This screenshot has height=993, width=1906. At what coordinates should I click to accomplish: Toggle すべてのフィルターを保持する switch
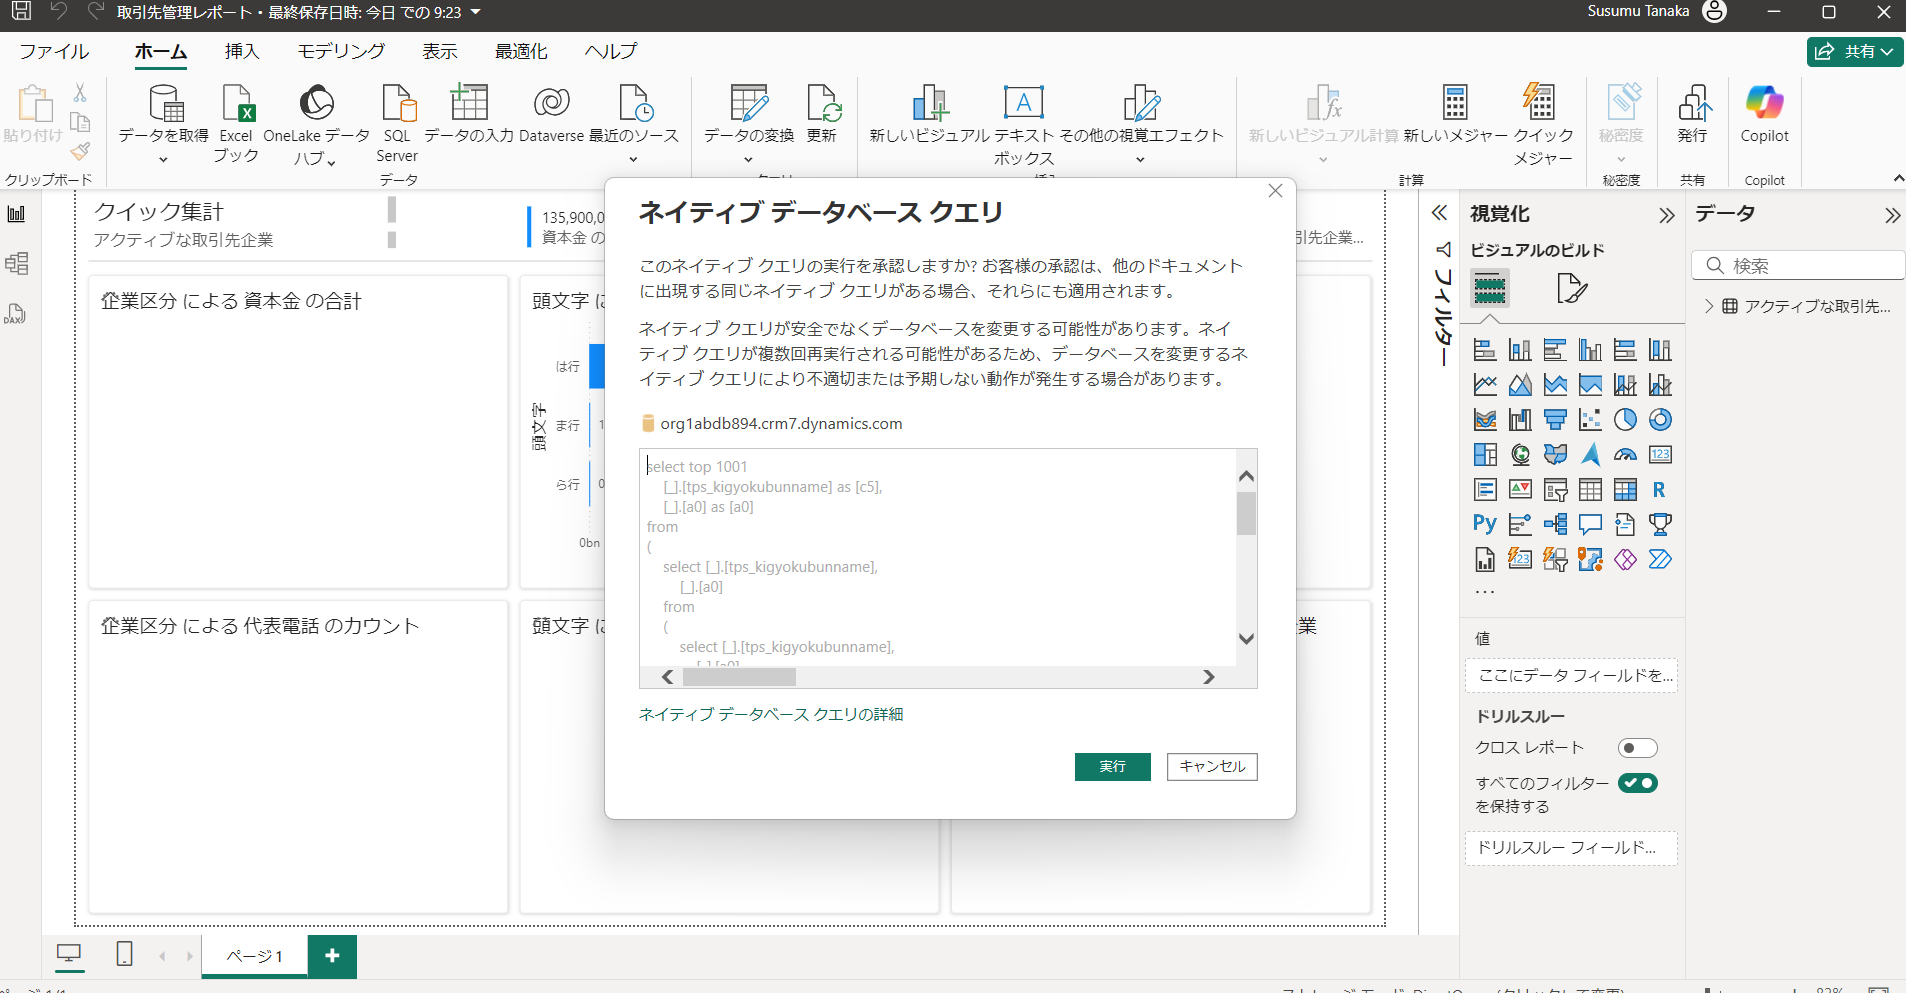[x=1638, y=783]
